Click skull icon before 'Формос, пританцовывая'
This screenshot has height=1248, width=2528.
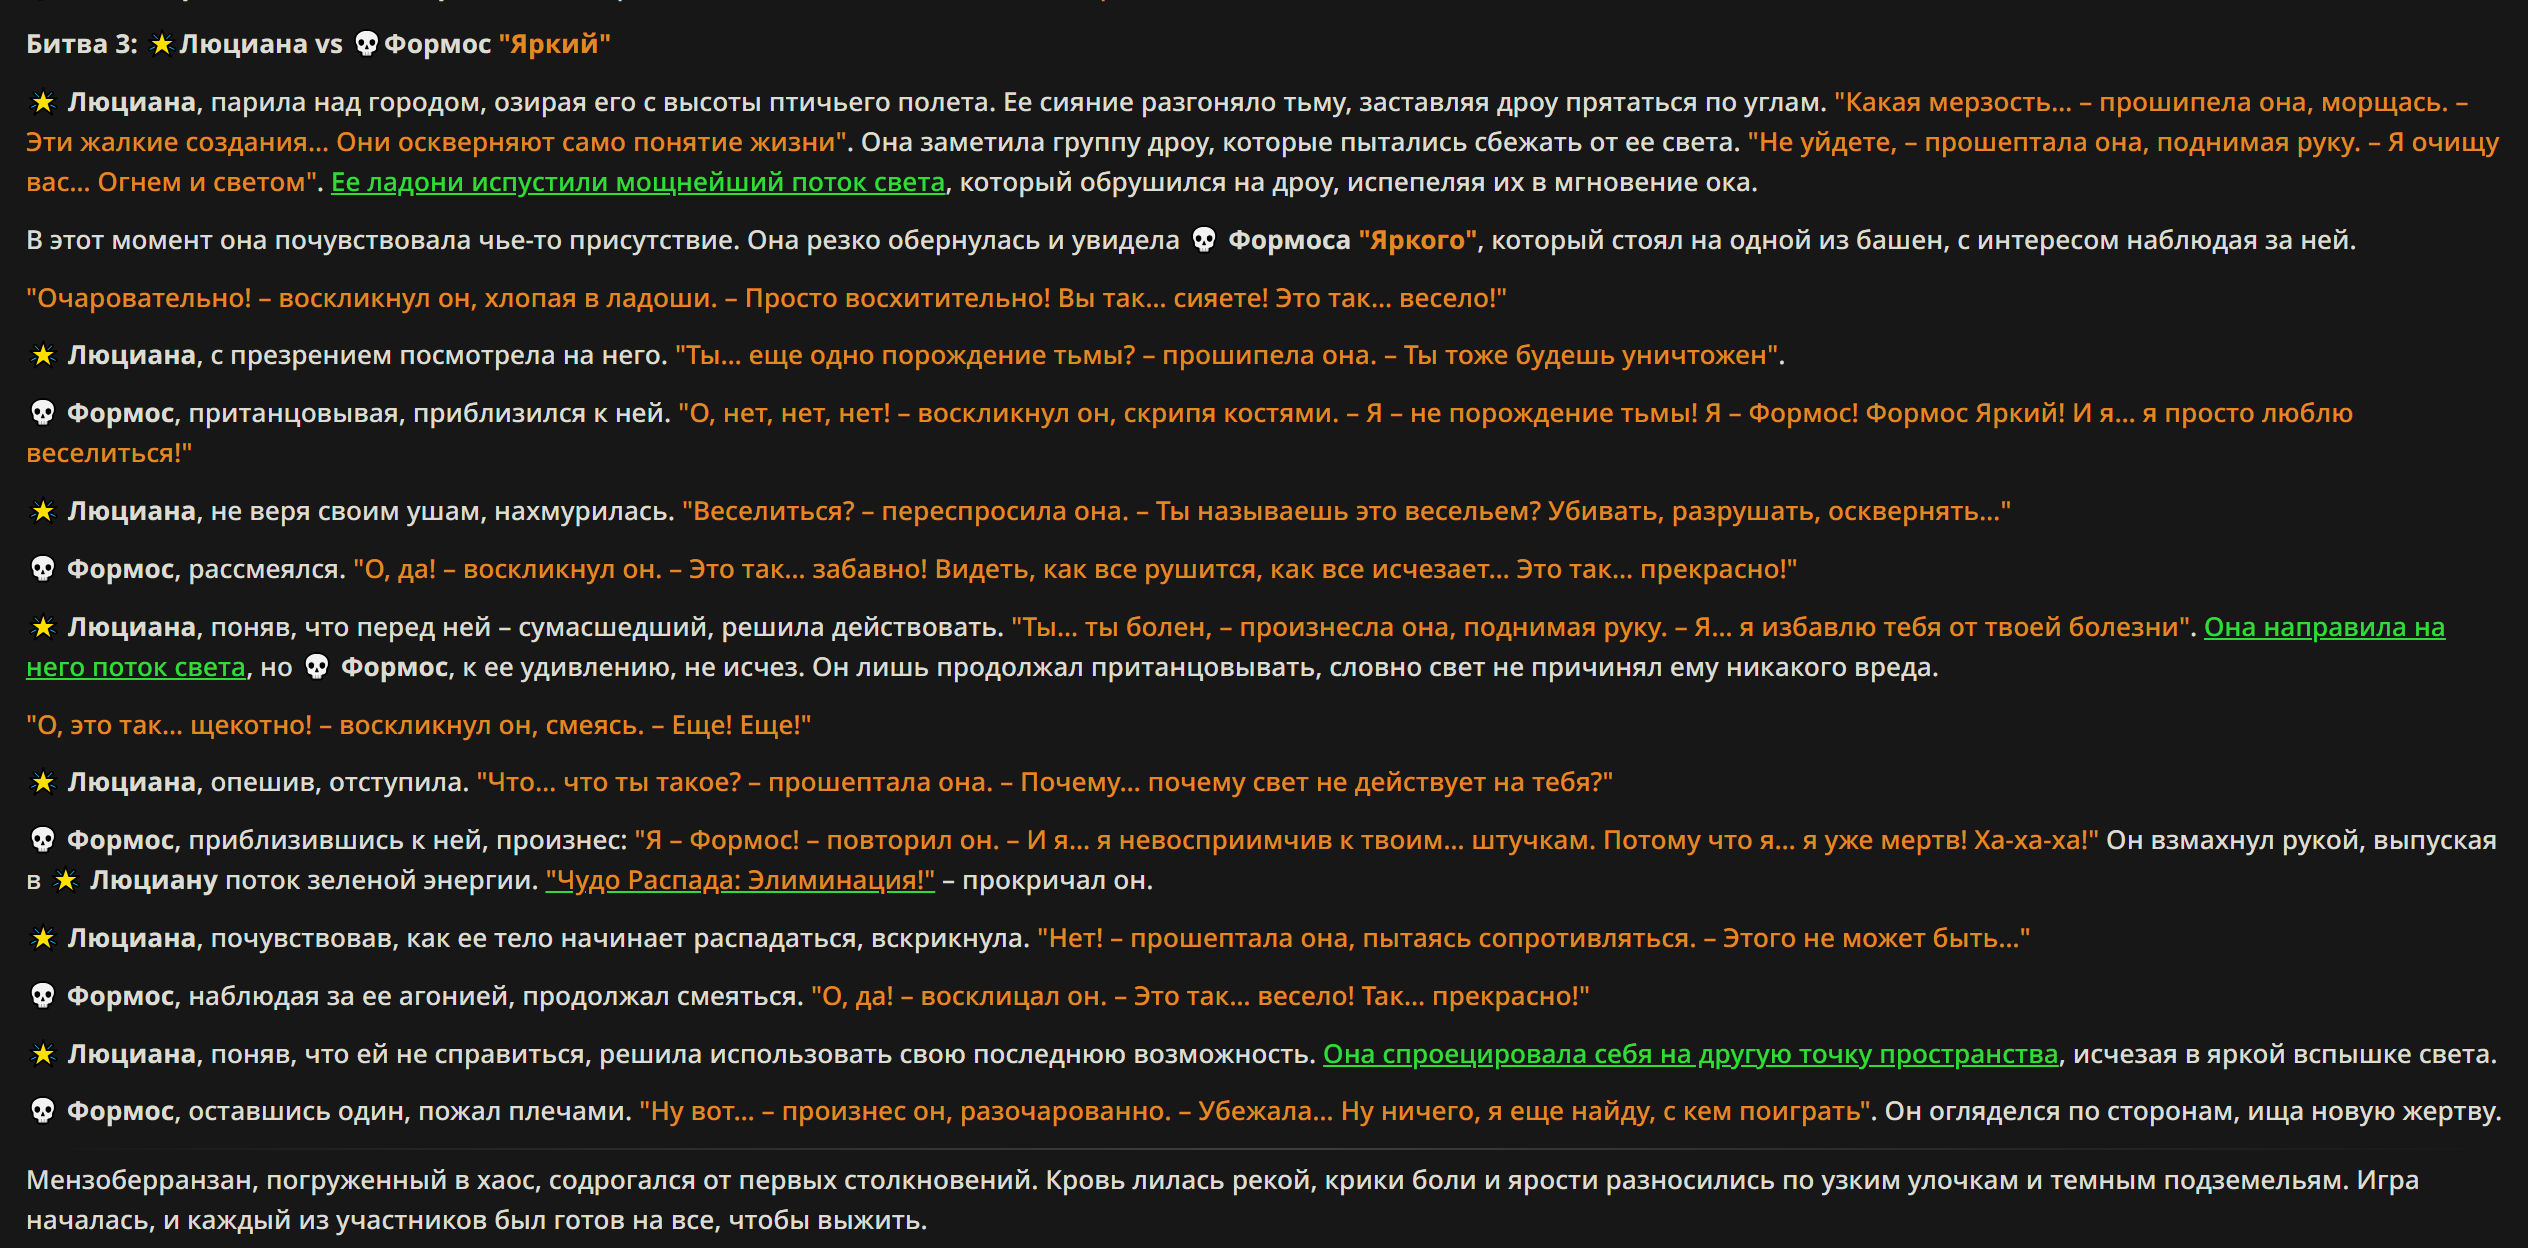(x=43, y=413)
